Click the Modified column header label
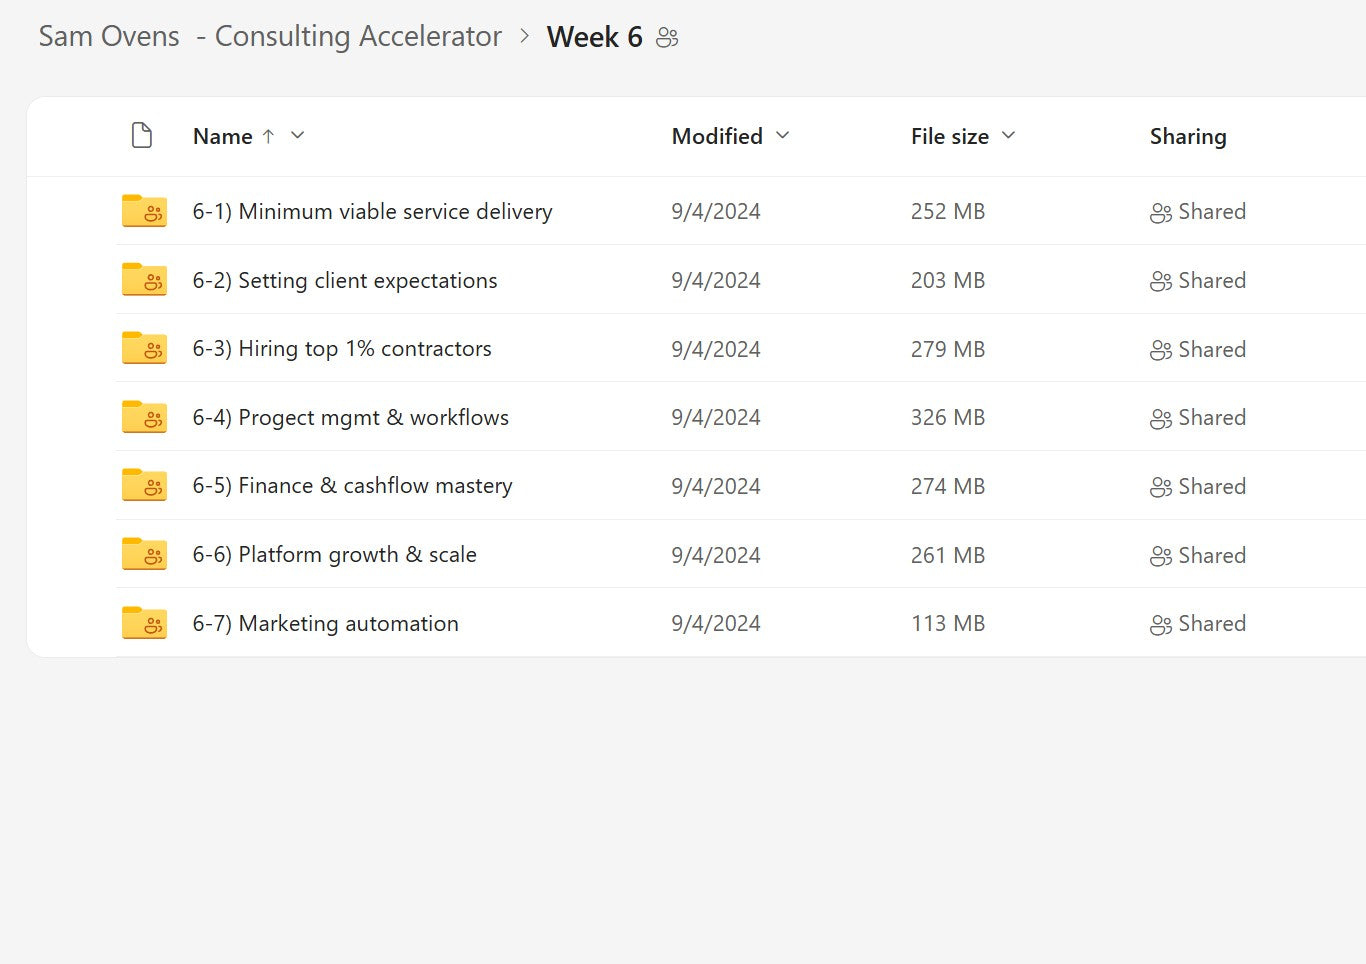This screenshot has height=964, width=1366. (x=717, y=136)
